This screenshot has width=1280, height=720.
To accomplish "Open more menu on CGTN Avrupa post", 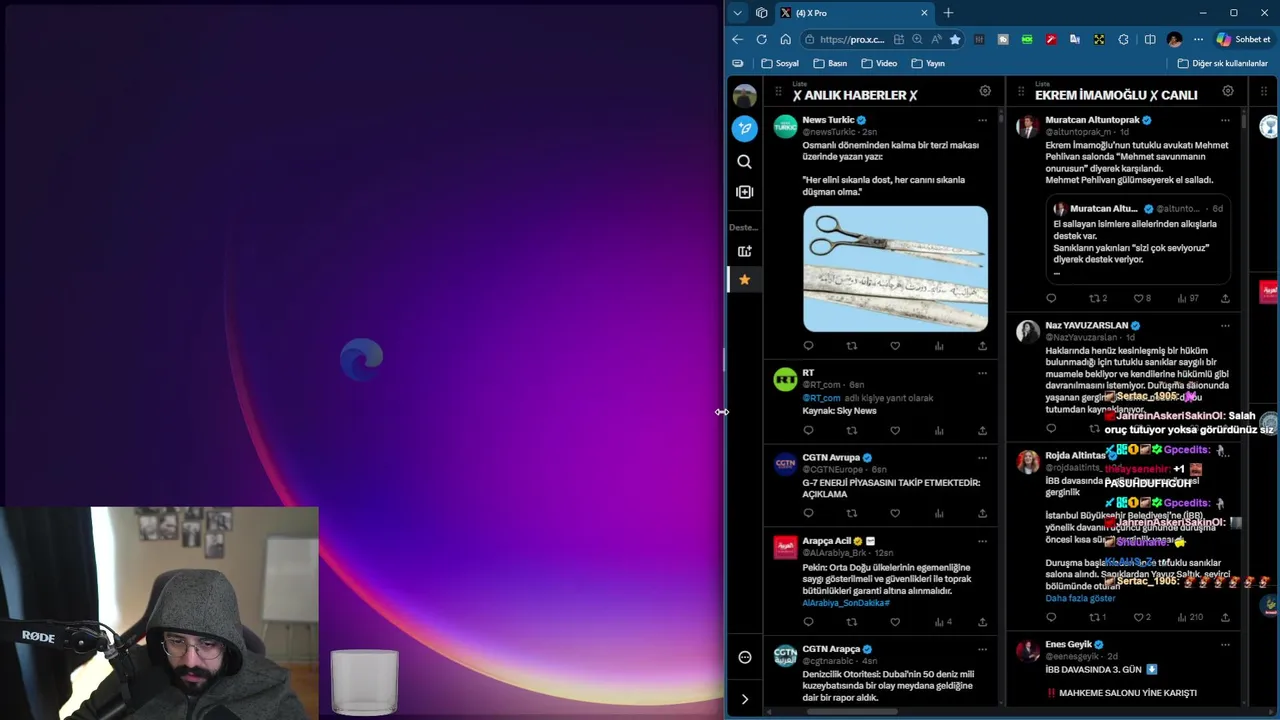I will tap(982, 457).
